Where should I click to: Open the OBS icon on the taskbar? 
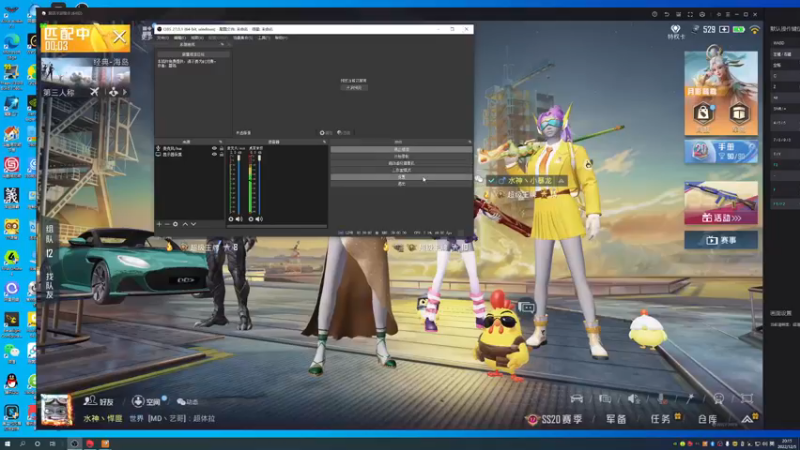click(74, 444)
